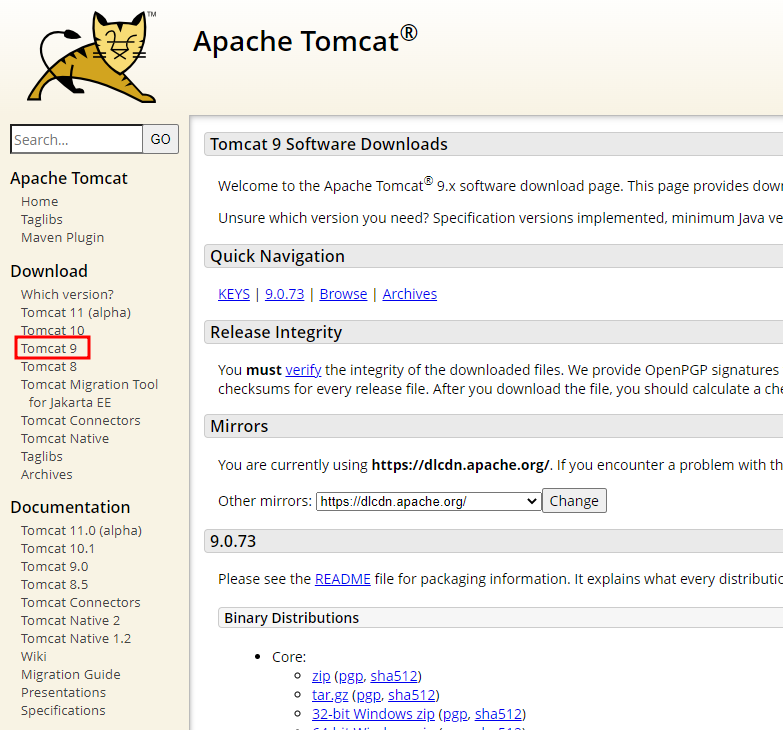Image resolution: width=783 pixels, height=730 pixels.
Task: Open Tomcat Native 2 documentation
Action: tap(70, 620)
